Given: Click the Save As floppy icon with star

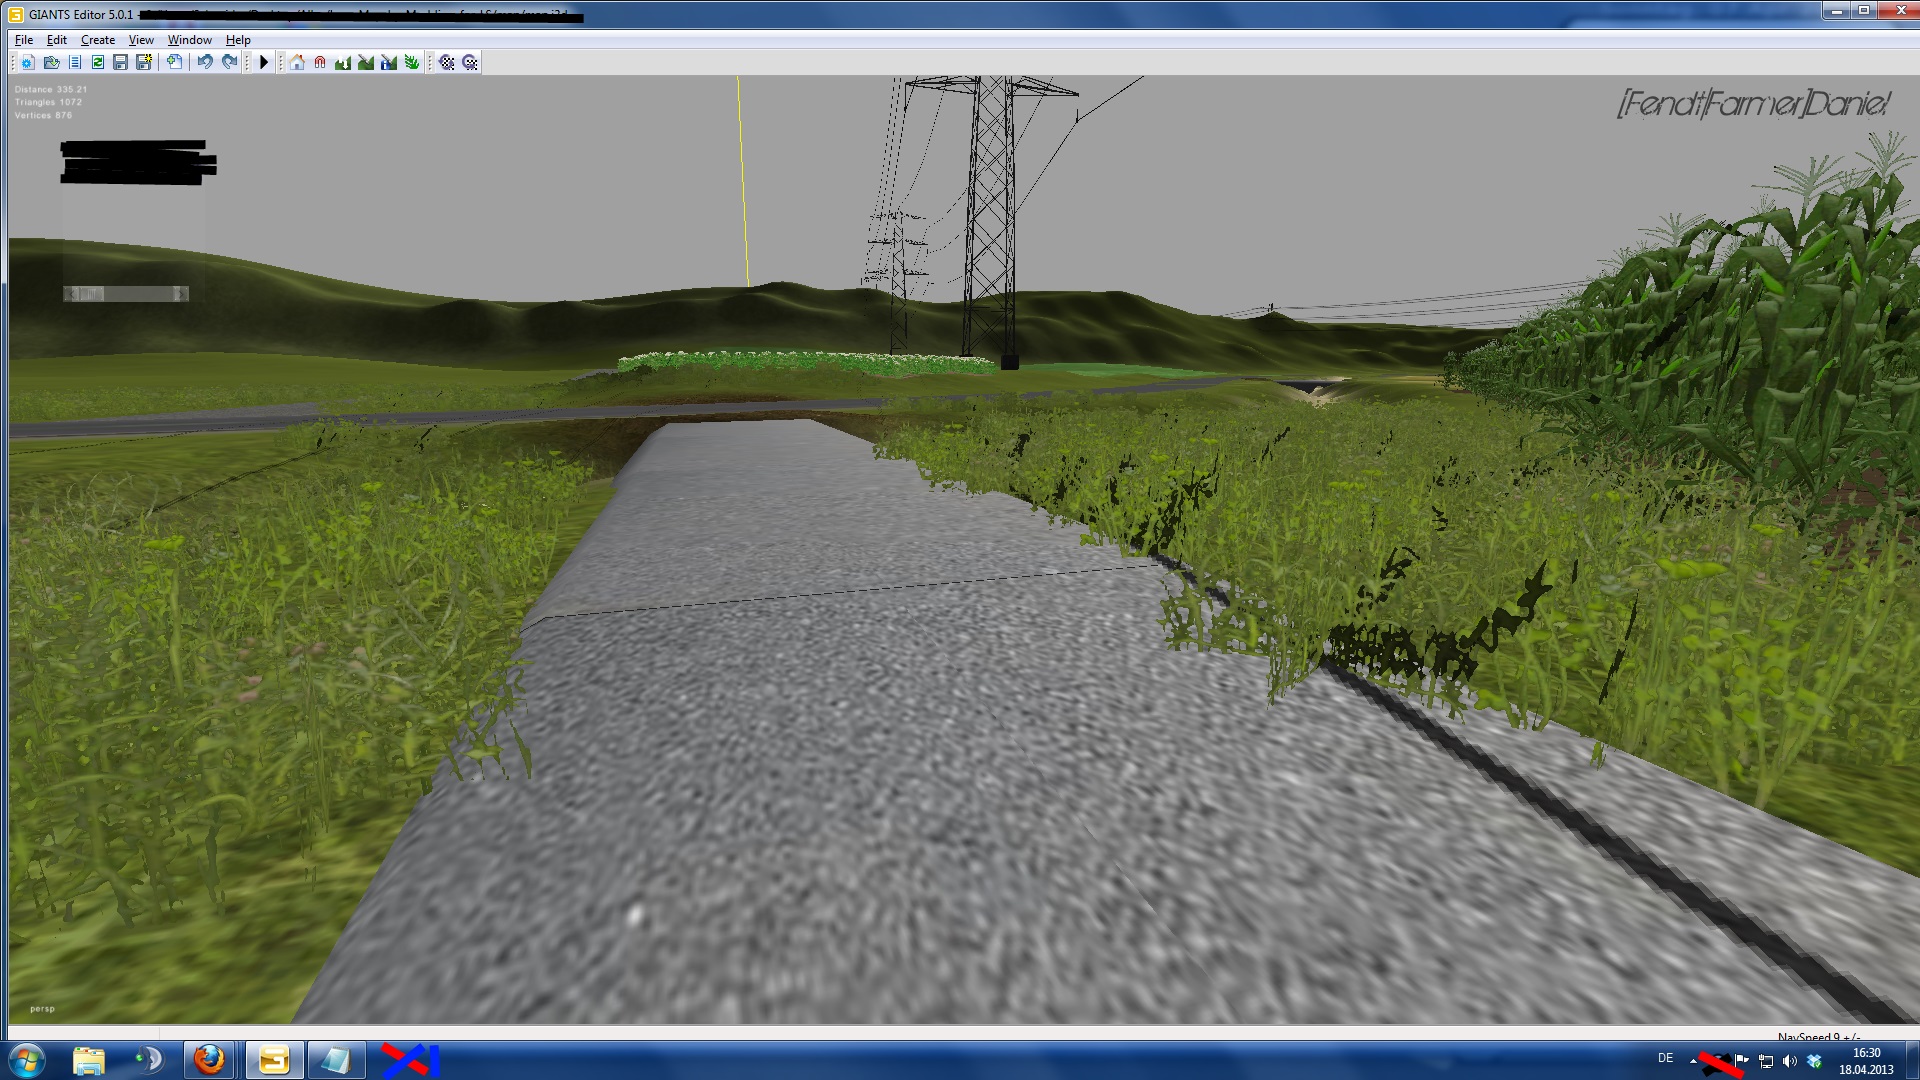Looking at the screenshot, I should click(144, 63).
